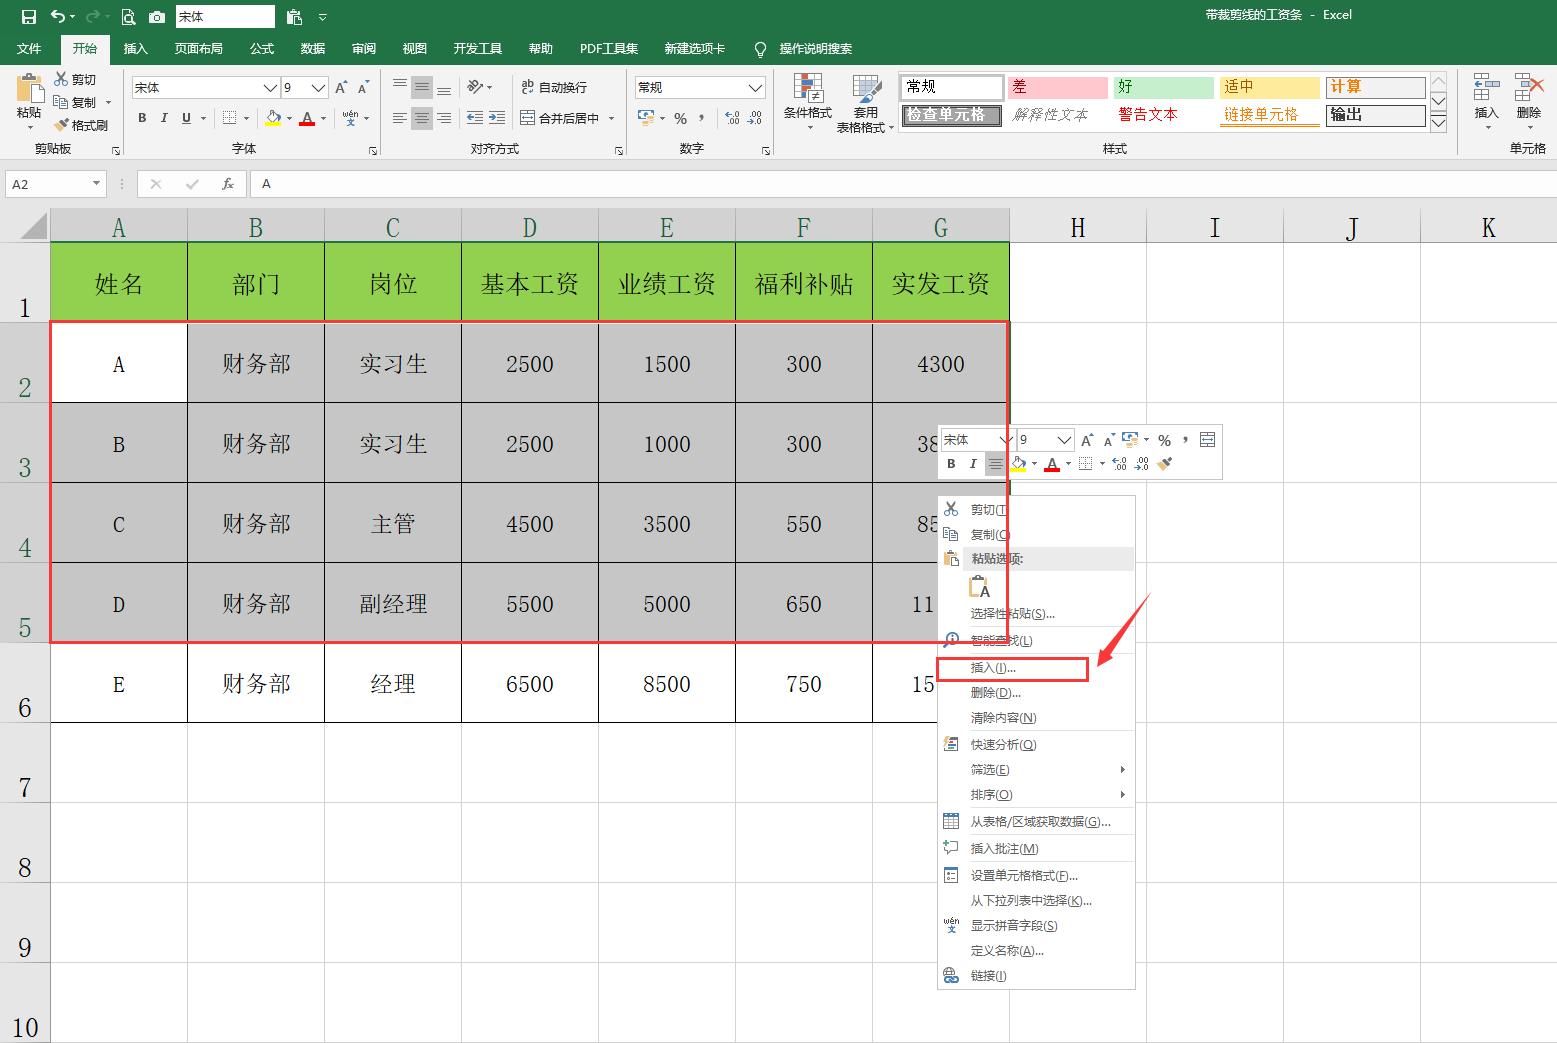Apply yellow fill color from ribbon
1557x1043 pixels.
coord(273,118)
